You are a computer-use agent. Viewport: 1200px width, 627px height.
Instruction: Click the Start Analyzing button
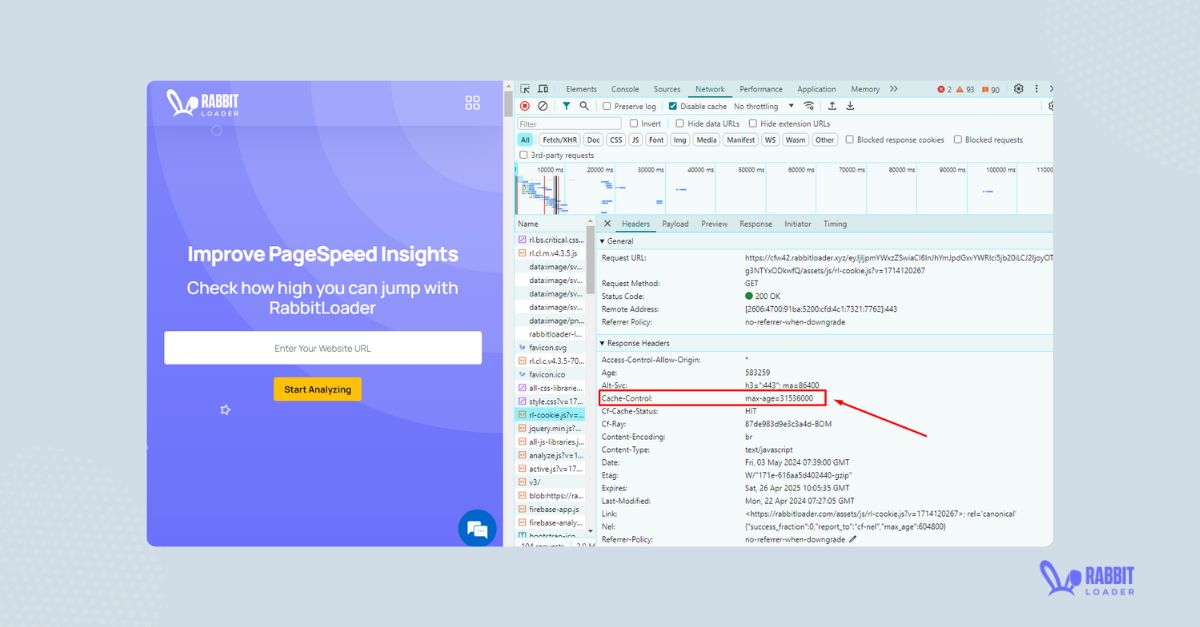click(317, 389)
